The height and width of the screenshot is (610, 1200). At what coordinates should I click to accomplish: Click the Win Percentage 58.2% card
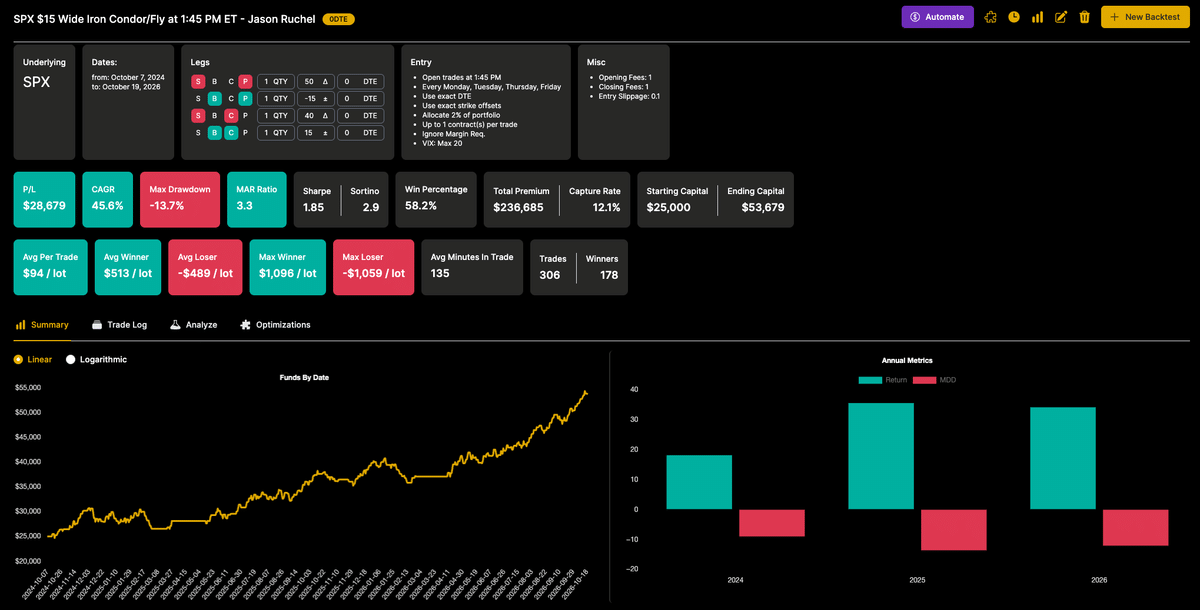[436, 199]
